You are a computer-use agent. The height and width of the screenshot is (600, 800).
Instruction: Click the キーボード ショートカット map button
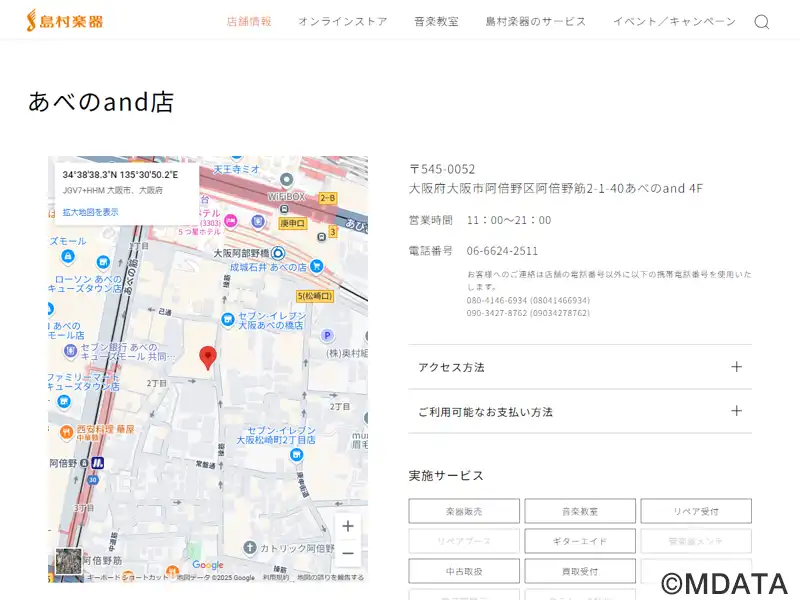[x=128, y=578]
